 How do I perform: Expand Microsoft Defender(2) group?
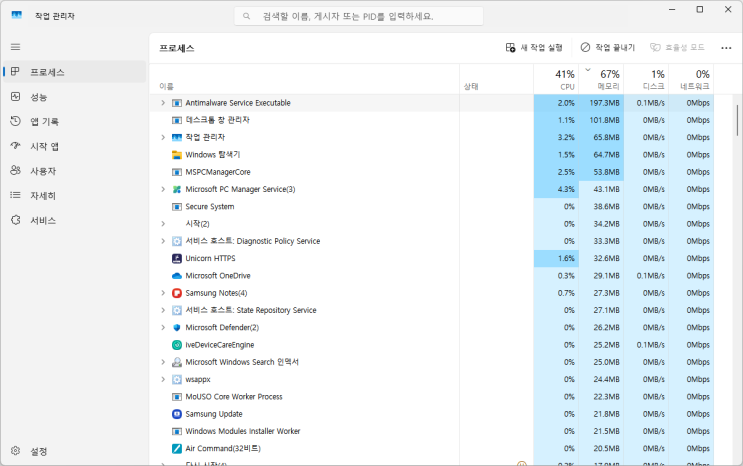pos(163,328)
